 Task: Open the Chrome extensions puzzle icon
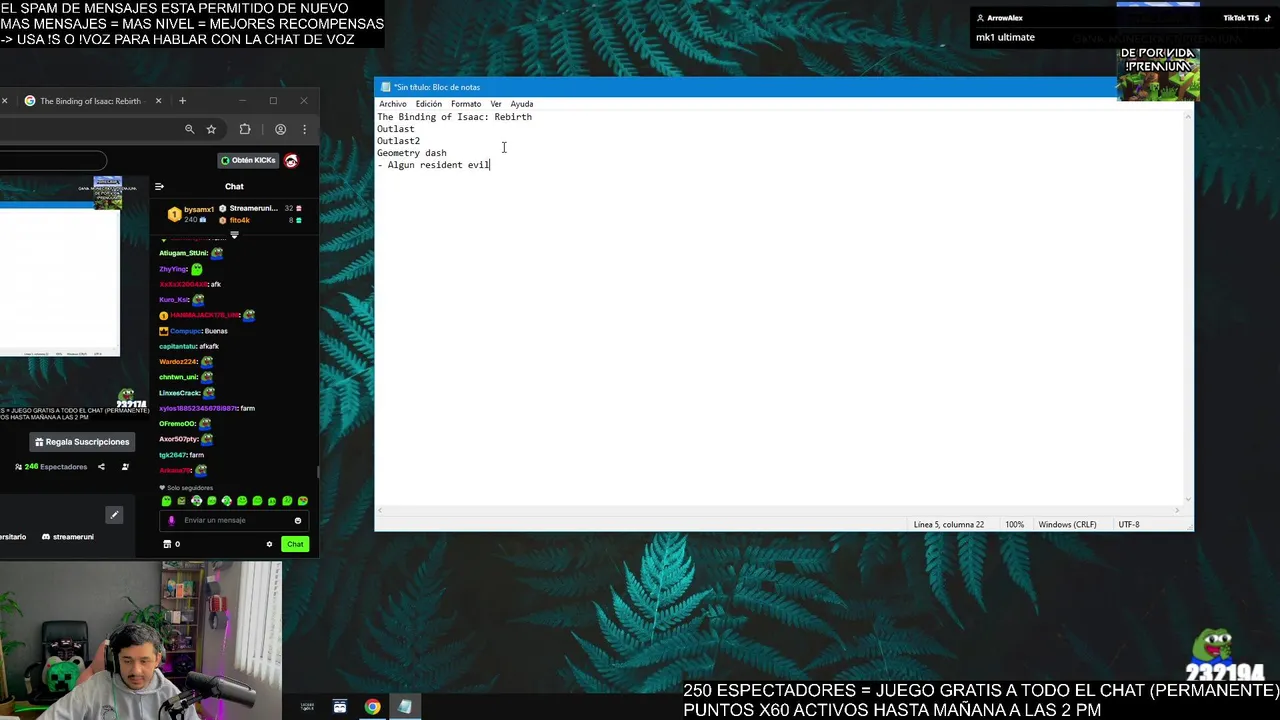245,129
